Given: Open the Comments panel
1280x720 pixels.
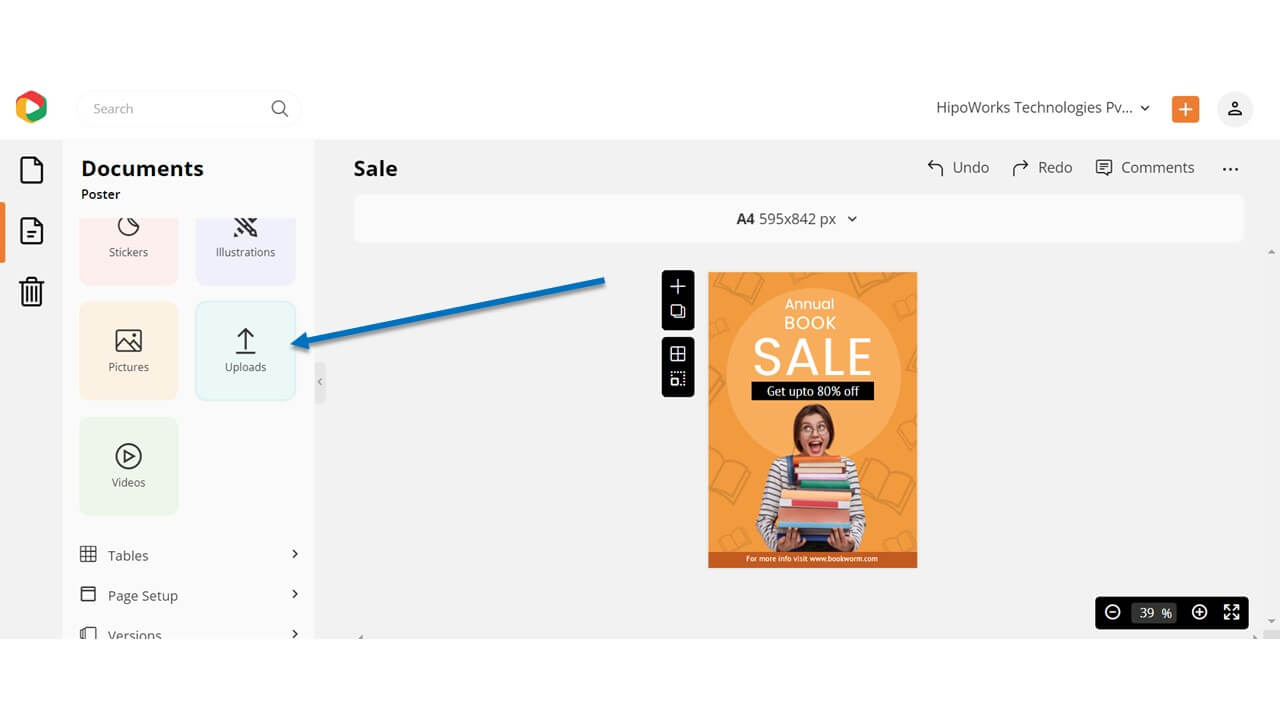Looking at the screenshot, I should 1145,167.
